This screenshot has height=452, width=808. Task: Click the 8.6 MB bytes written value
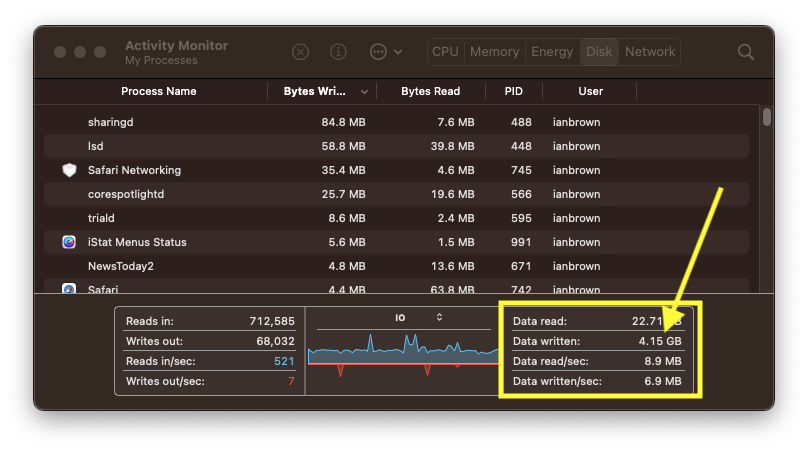[x=347, y=219]
